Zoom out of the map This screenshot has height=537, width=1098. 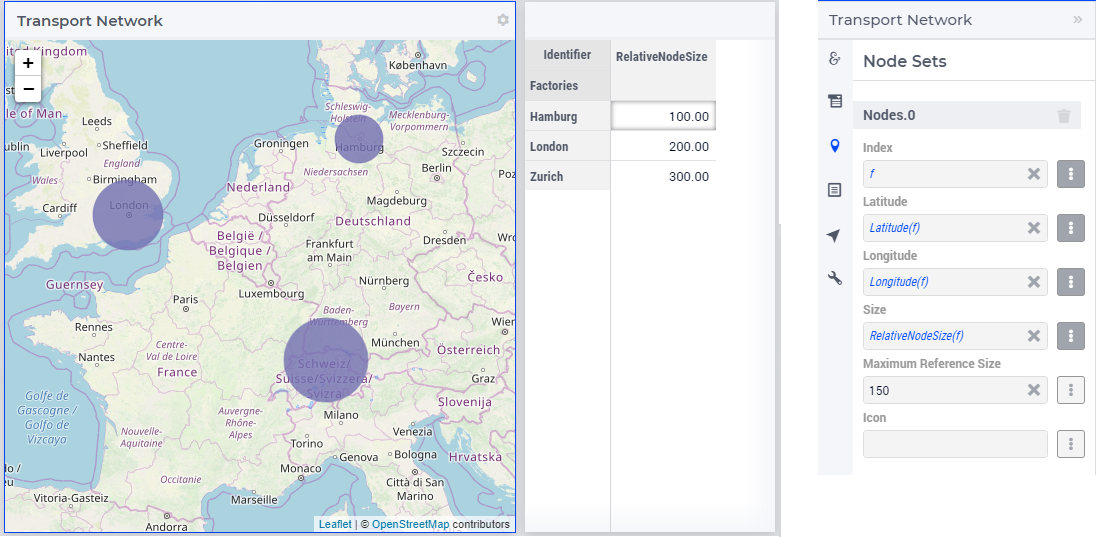pyautogui.click(x=28, y=89)
